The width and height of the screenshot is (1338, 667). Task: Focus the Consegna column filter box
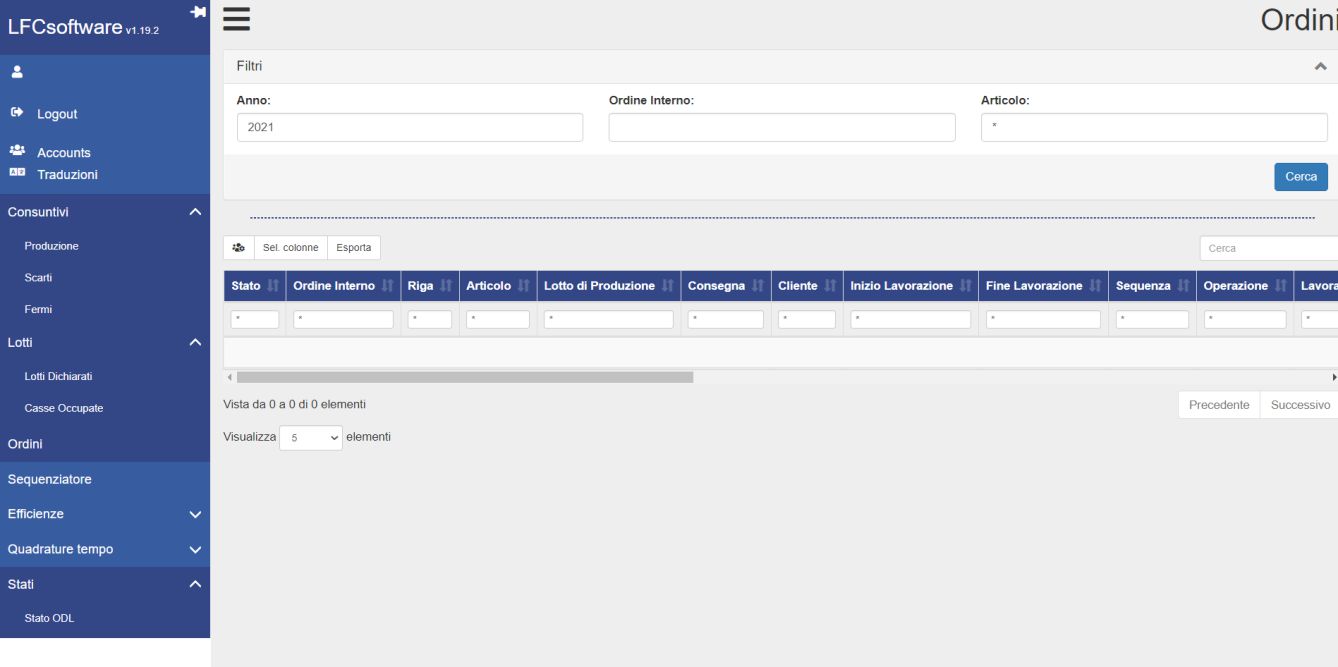726,320
